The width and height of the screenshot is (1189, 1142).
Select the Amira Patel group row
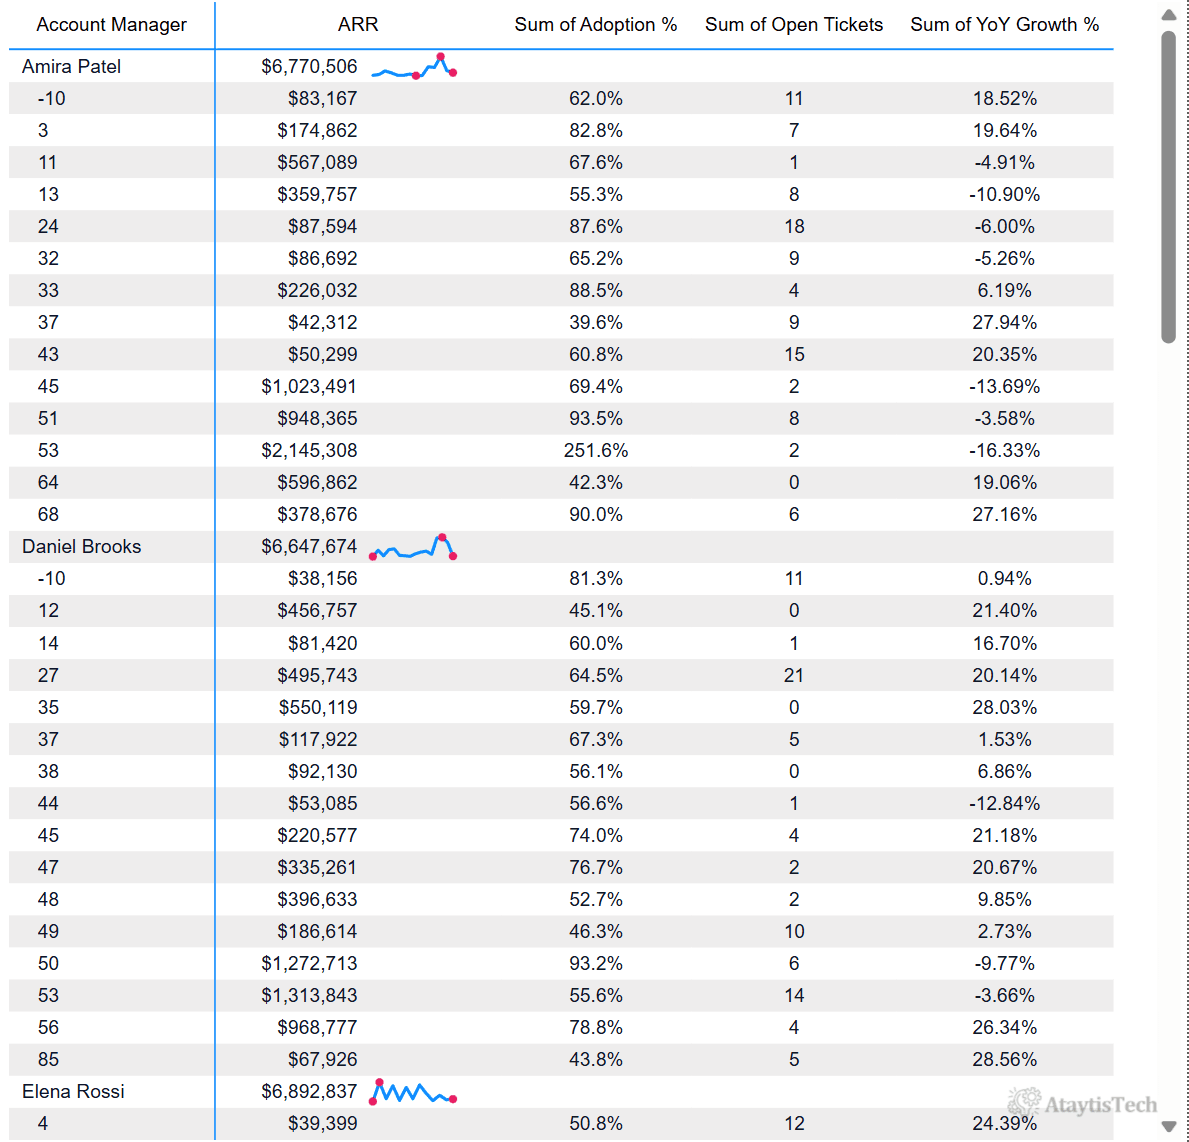[x=561, y=67]
